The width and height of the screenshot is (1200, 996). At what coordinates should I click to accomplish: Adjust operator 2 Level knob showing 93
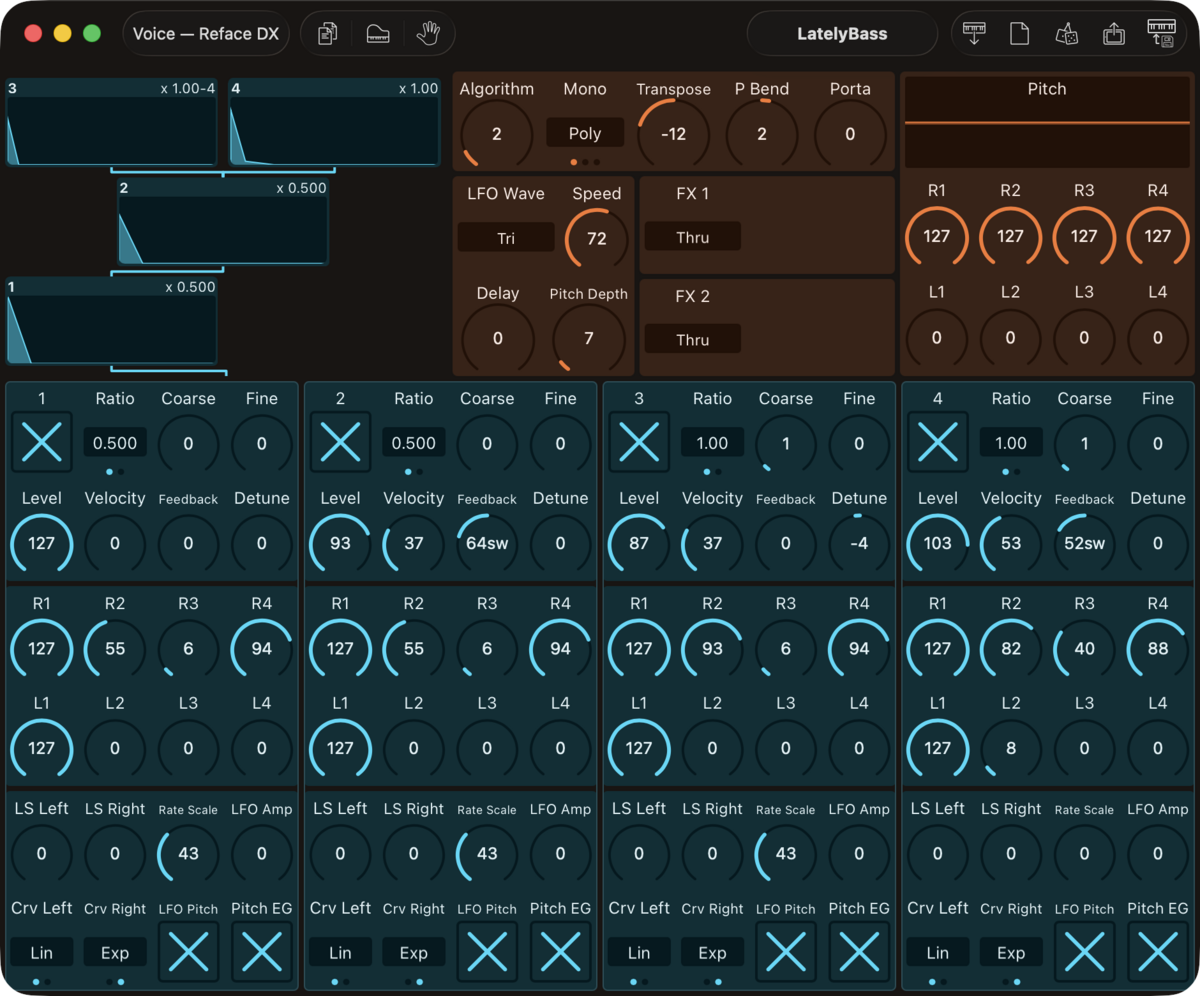click(340, 544)
